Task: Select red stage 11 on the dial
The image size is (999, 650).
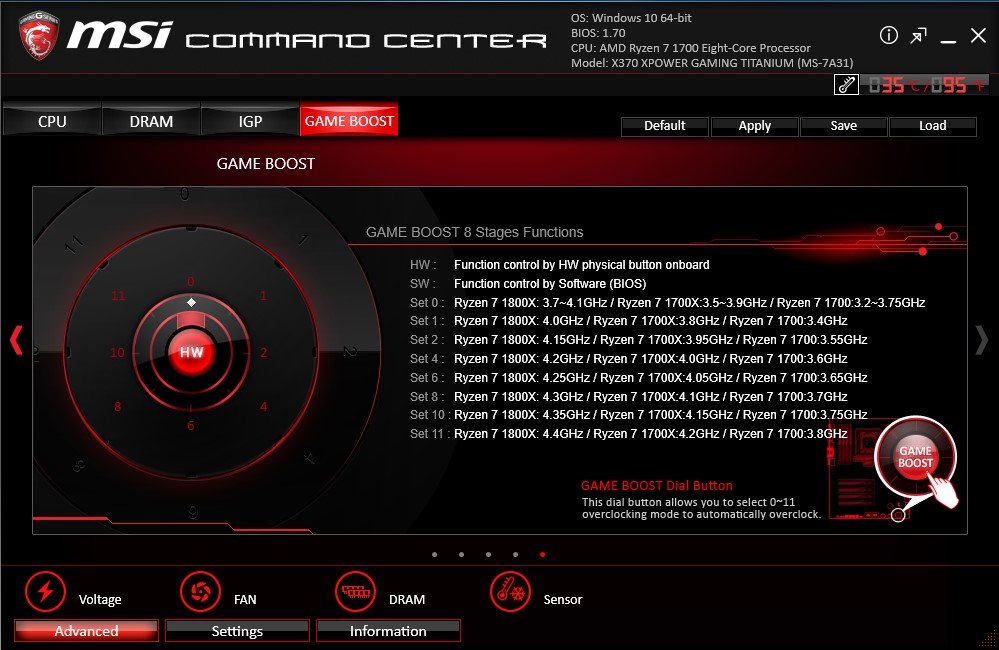Action: (119, 296)
